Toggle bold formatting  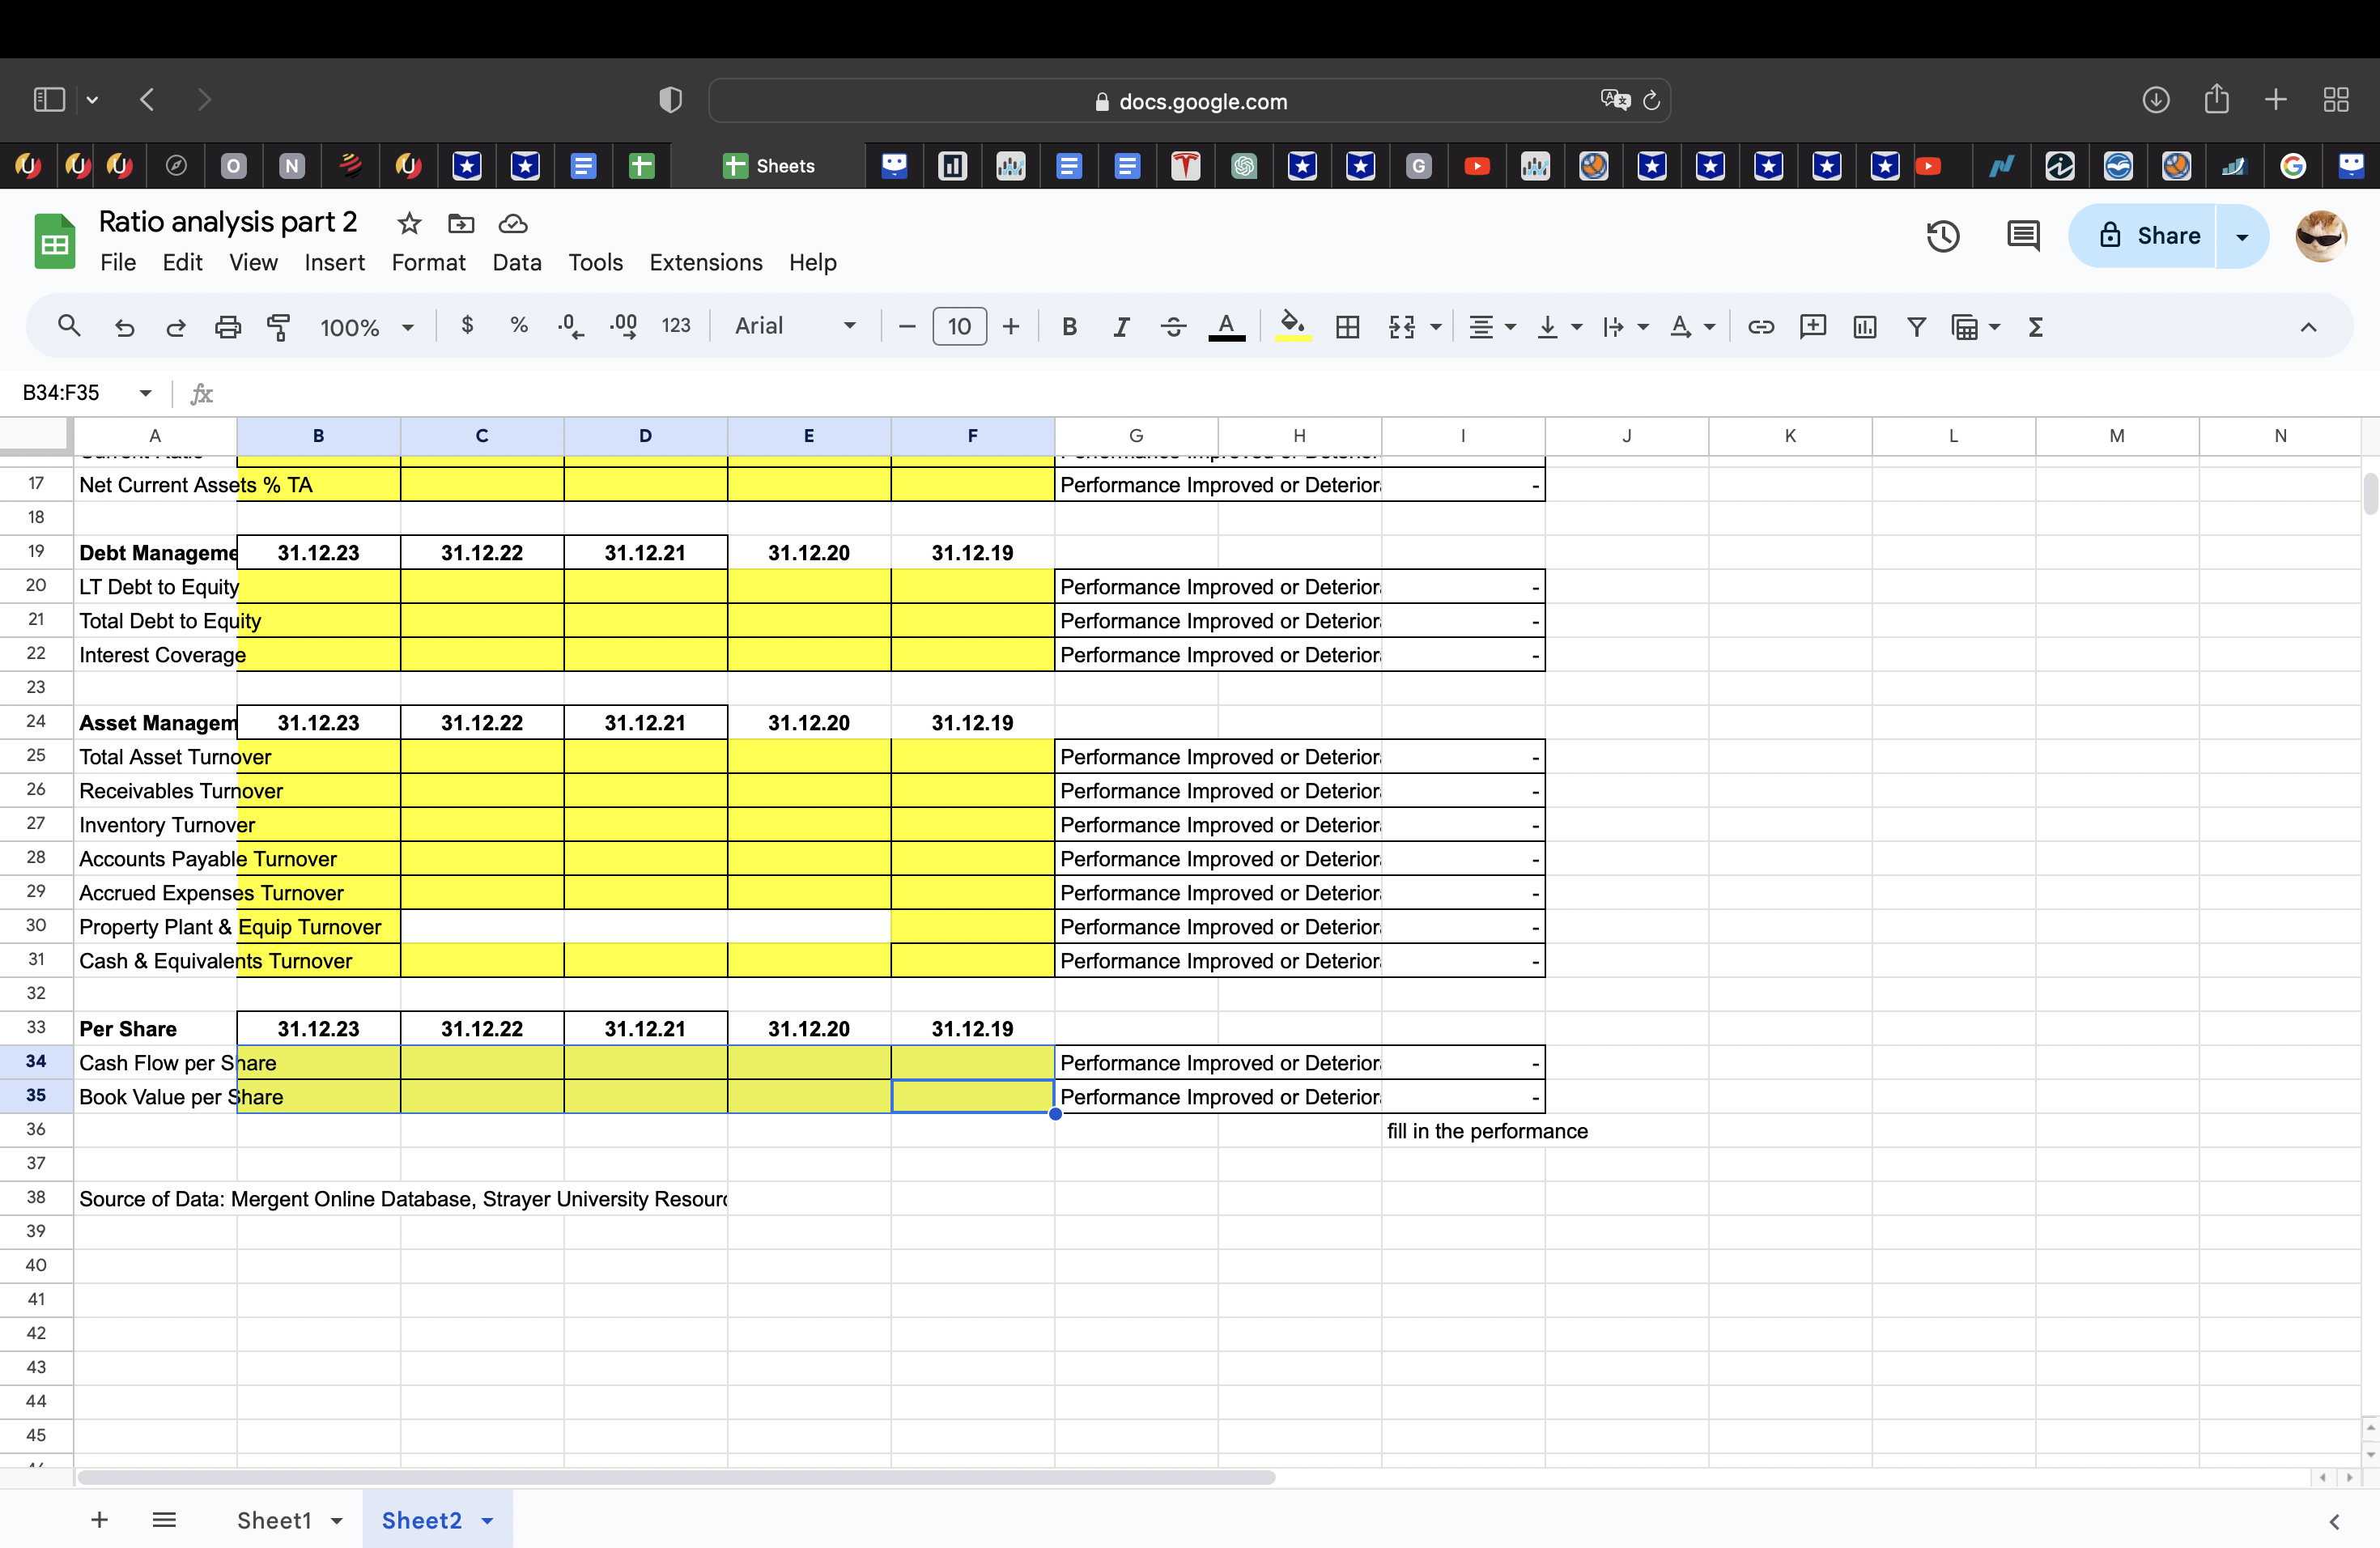1069,326
